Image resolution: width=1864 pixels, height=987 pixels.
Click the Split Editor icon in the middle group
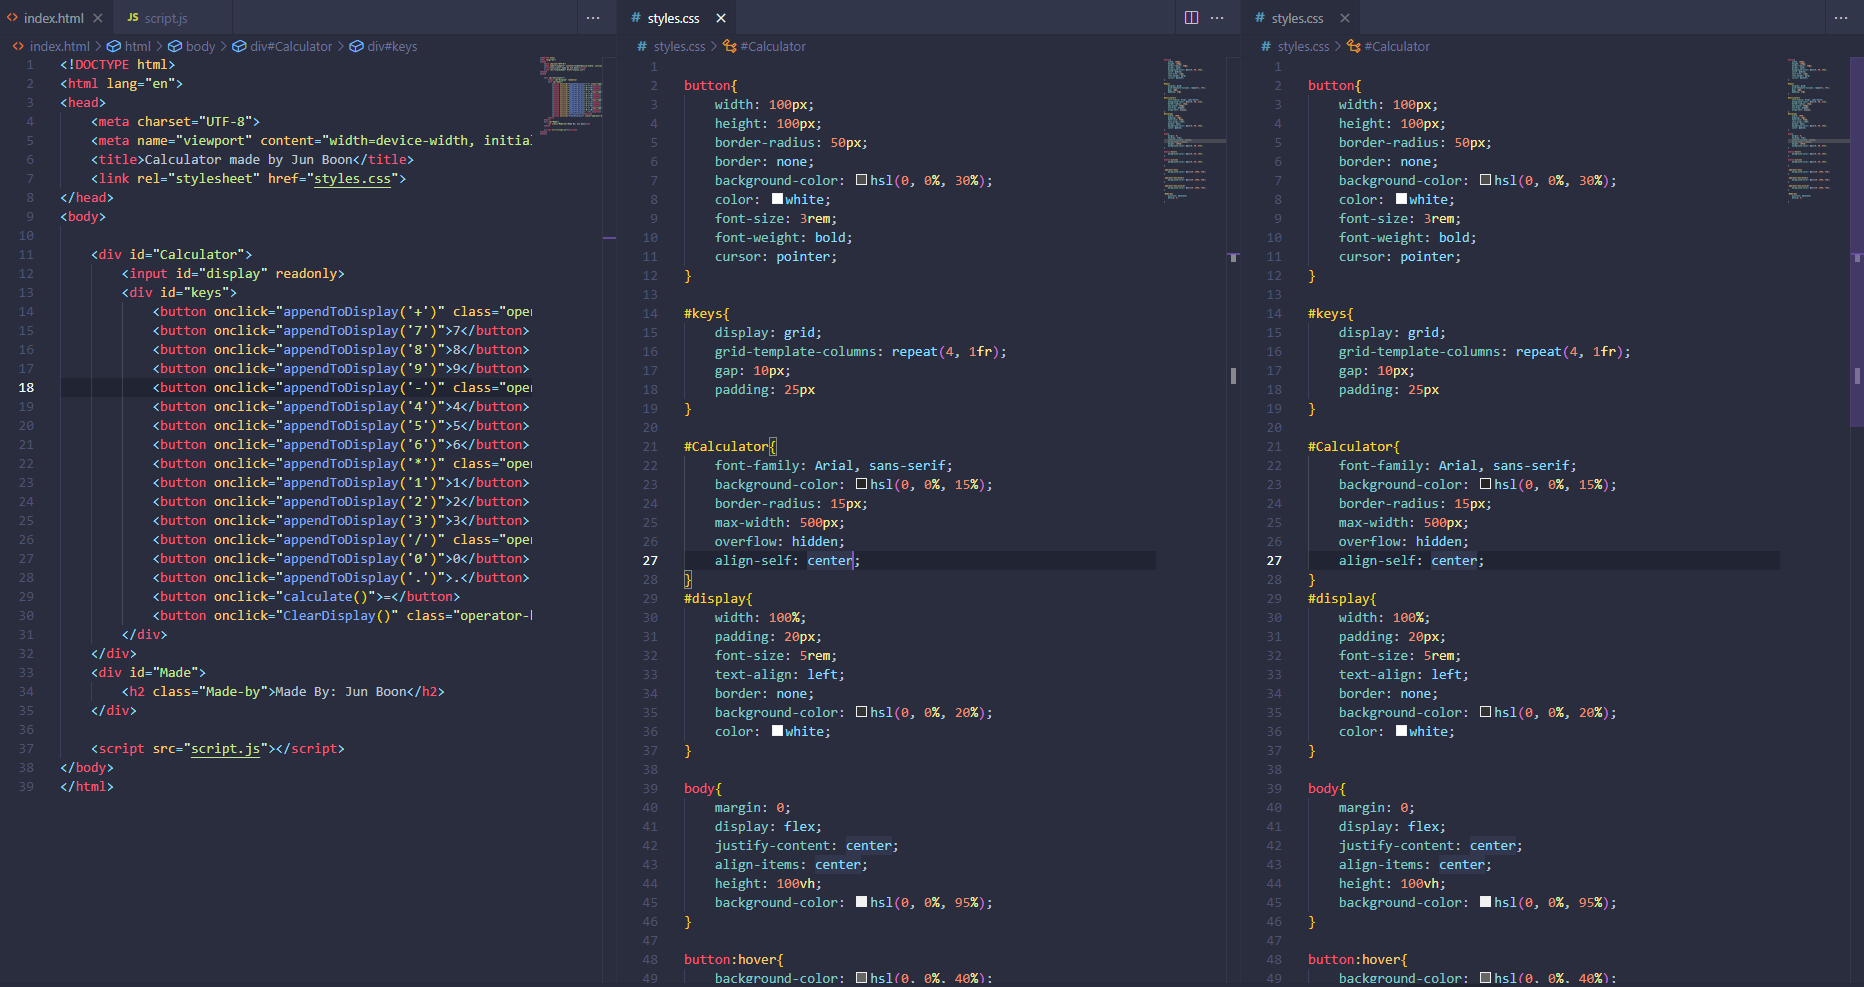coord(1191,18)
